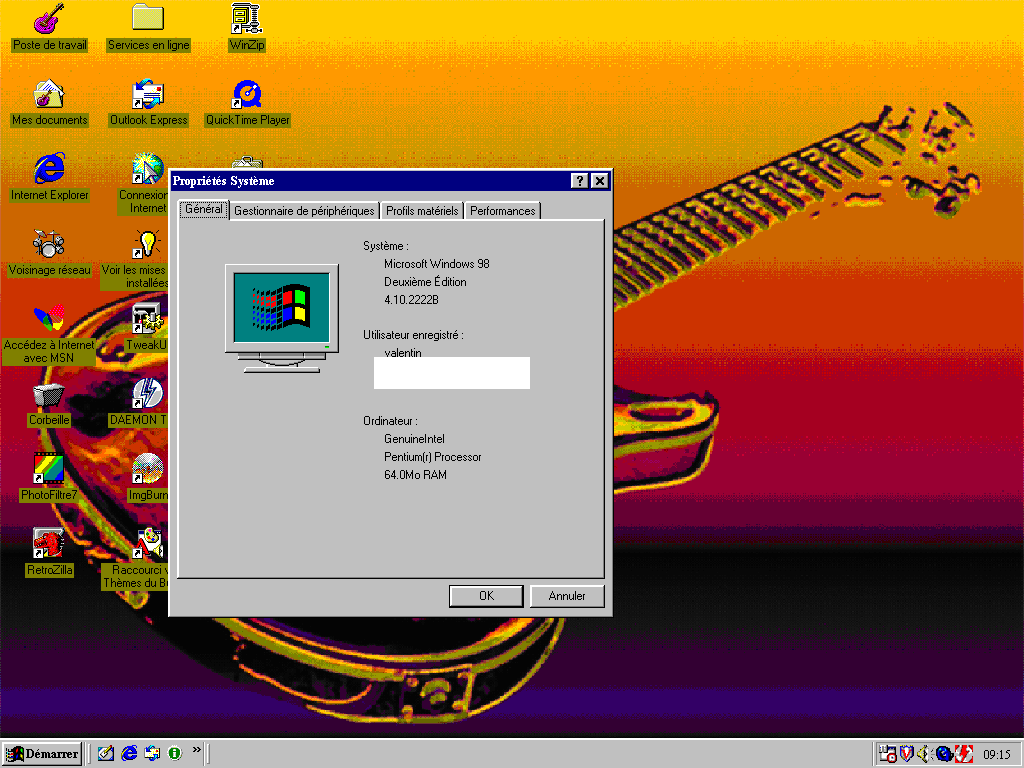Screen dimensions: 1024x768
Task: Expand the quick launch overflow chevron
Action: pyautogui.click(x=197, y=750)
